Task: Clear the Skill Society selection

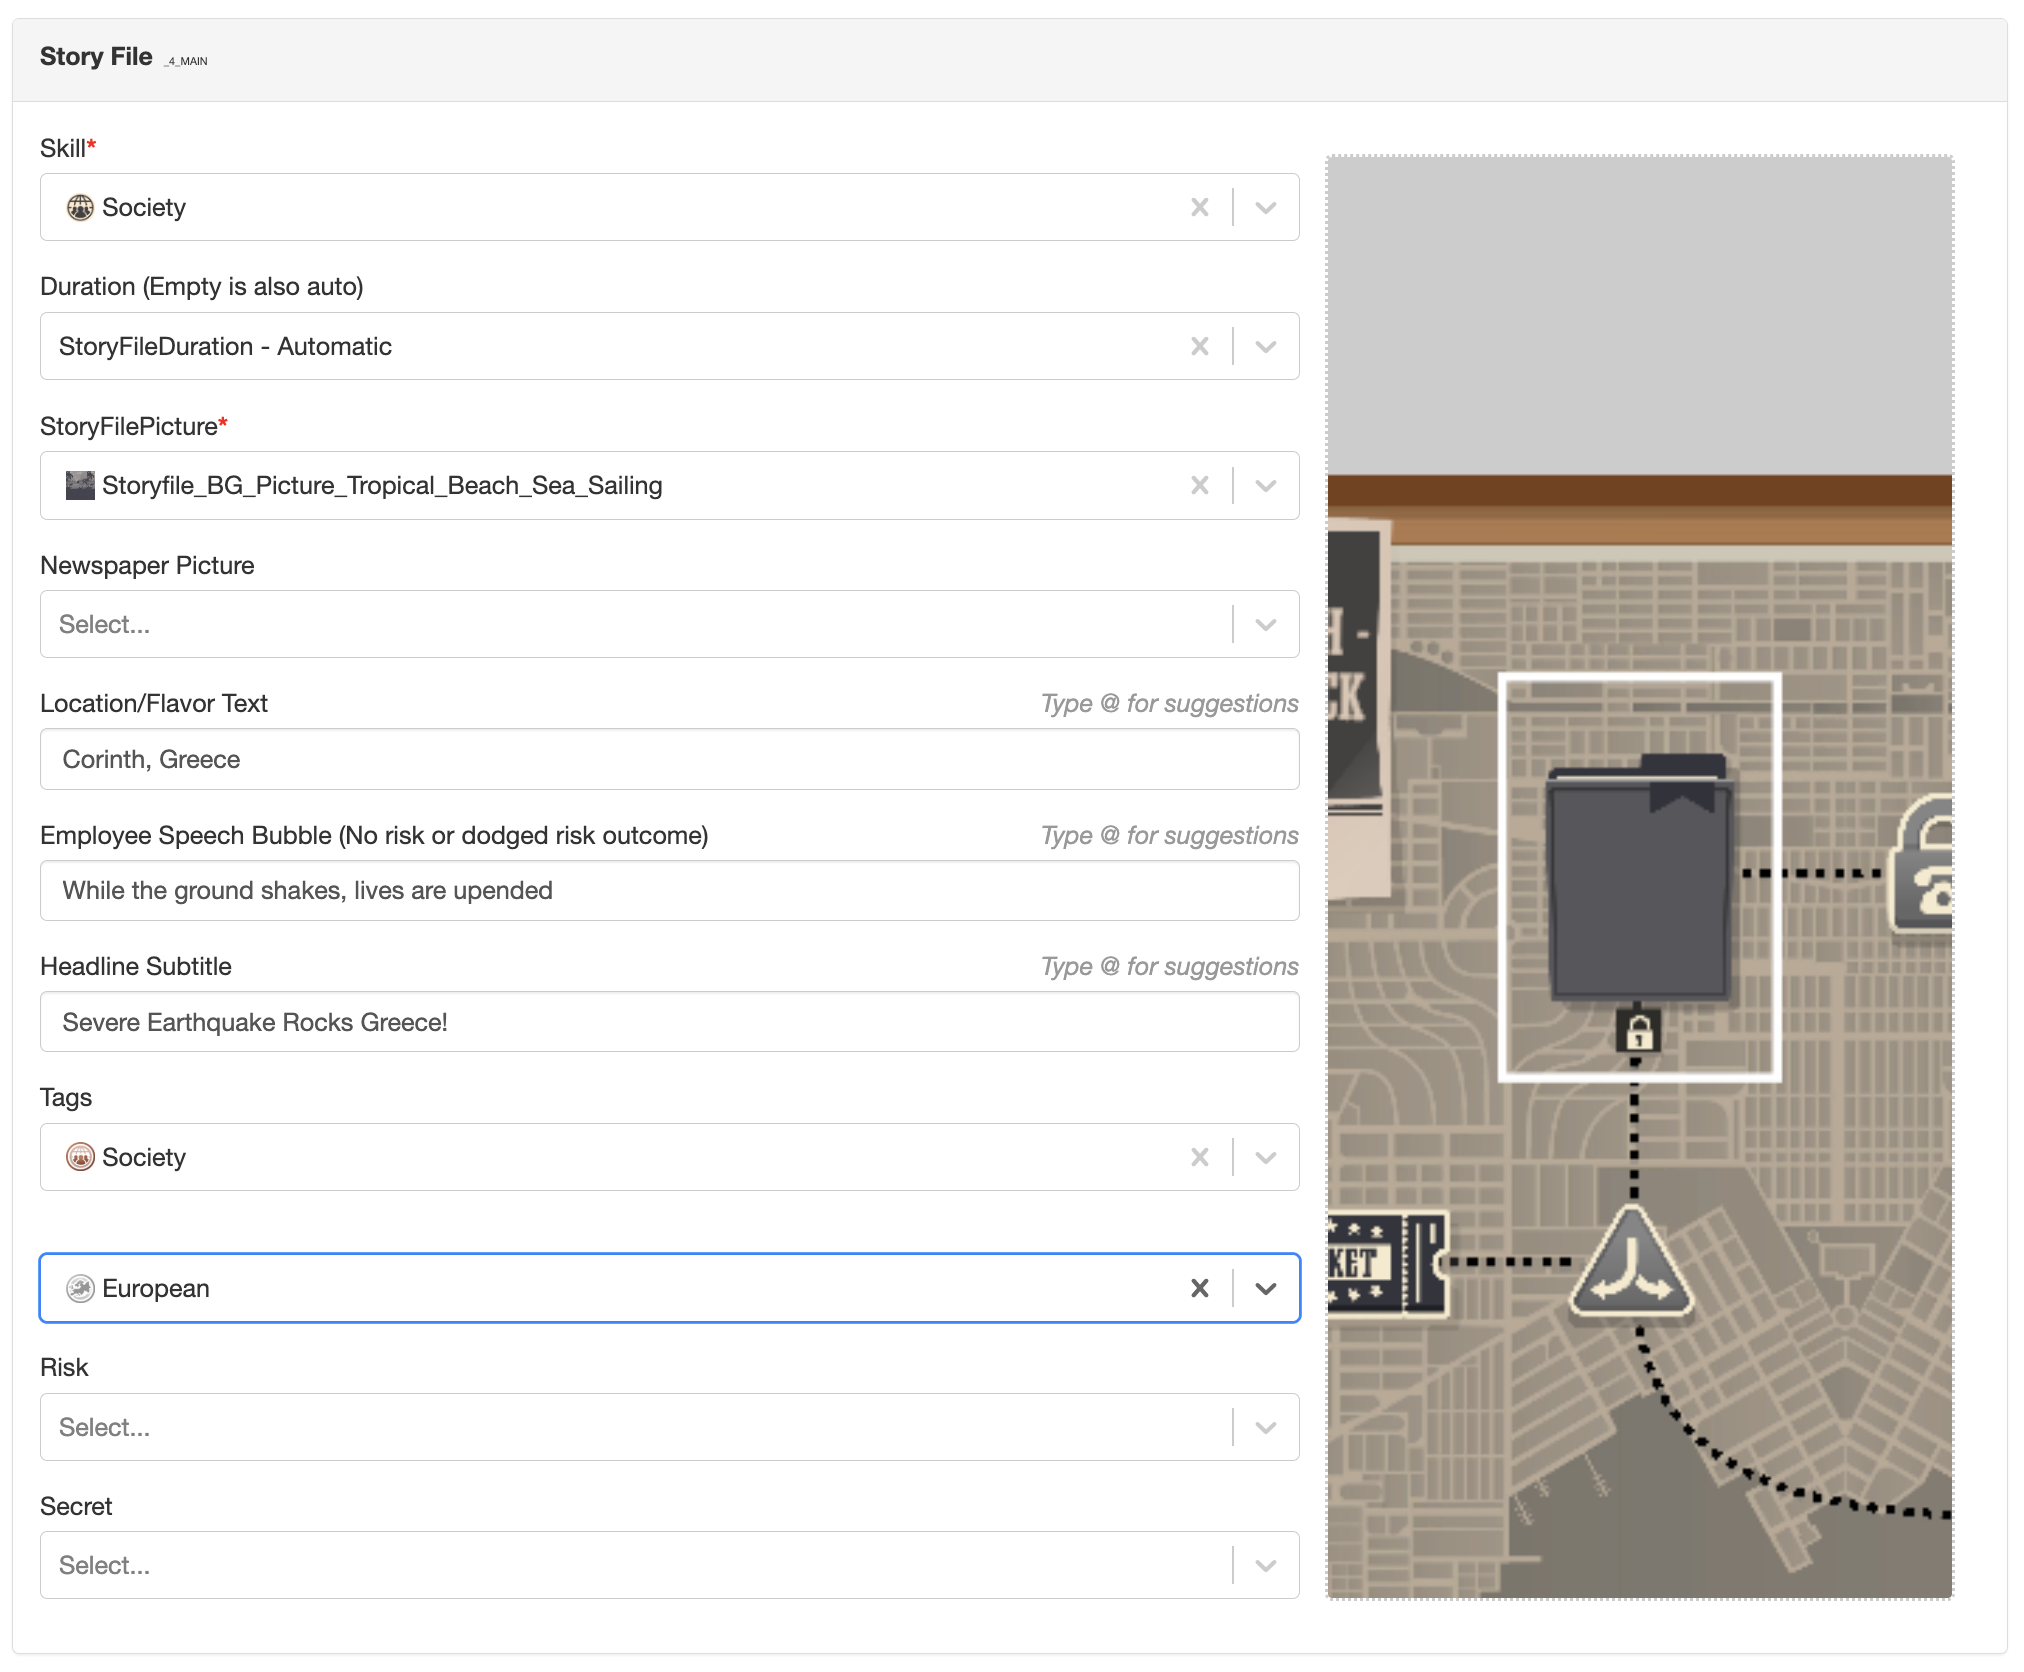Action: click(1200, 207)
